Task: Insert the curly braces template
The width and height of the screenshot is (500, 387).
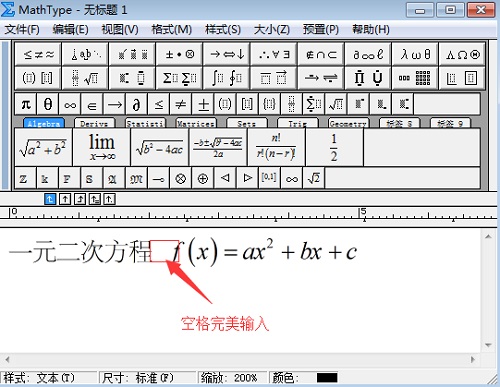Action: (269, 105)
